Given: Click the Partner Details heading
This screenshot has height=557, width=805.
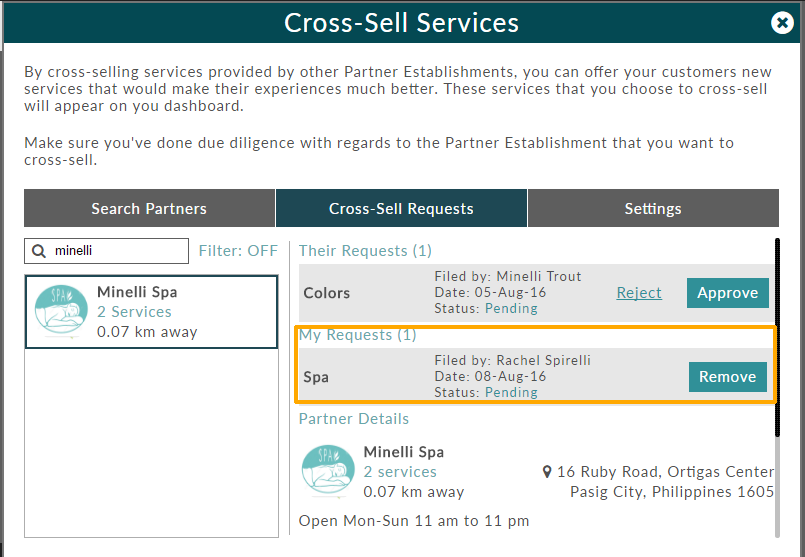Looking at the screenshot, I should point(354,418).
